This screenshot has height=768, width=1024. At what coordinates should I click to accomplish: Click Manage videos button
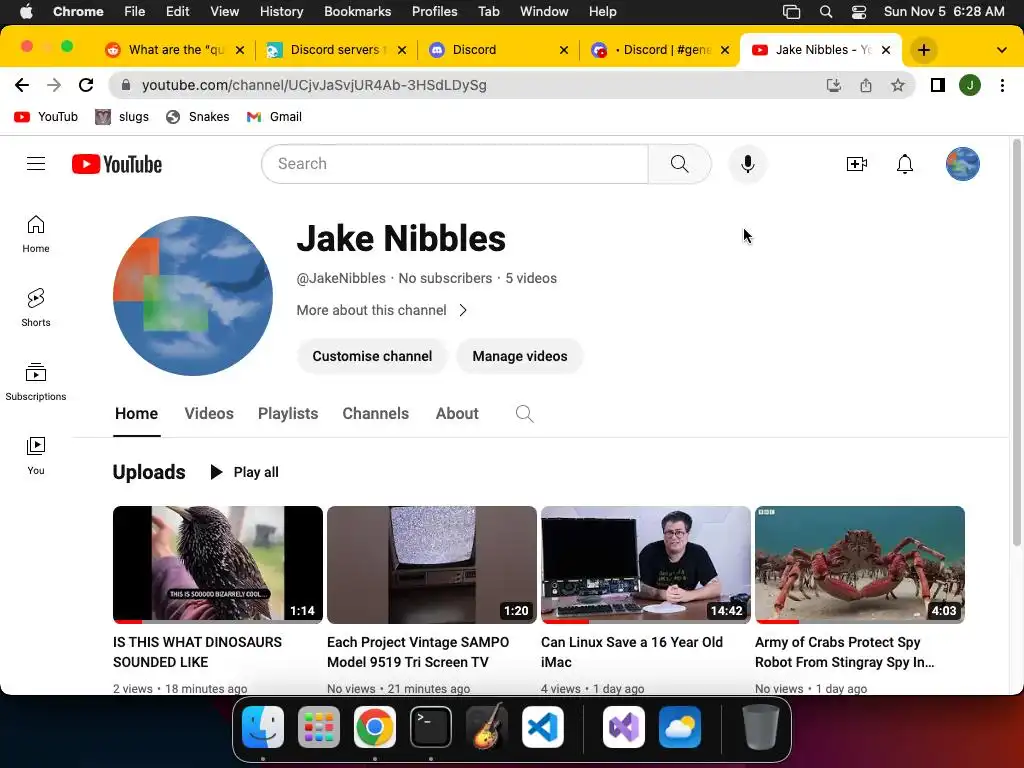pyautogui.click(x=520, y=356)
